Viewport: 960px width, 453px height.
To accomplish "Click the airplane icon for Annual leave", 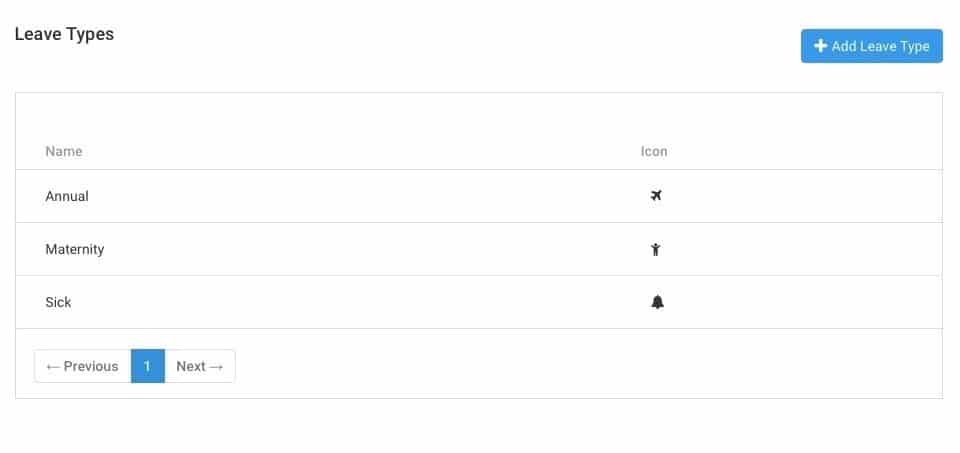I will [656, 196].
